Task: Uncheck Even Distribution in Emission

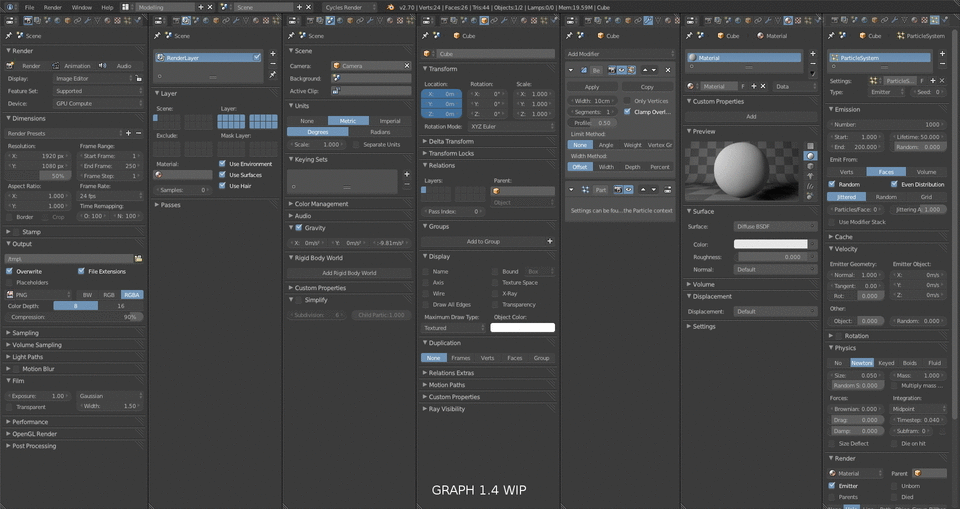Action: (x=894, y=184)
